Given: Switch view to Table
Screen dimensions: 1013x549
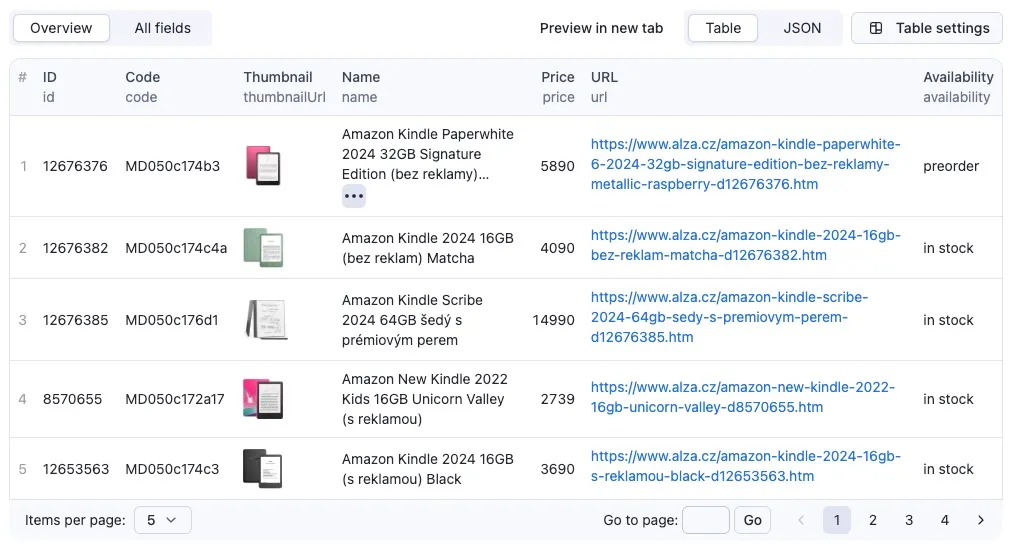Looking at the screenshot, I should 723,28.
